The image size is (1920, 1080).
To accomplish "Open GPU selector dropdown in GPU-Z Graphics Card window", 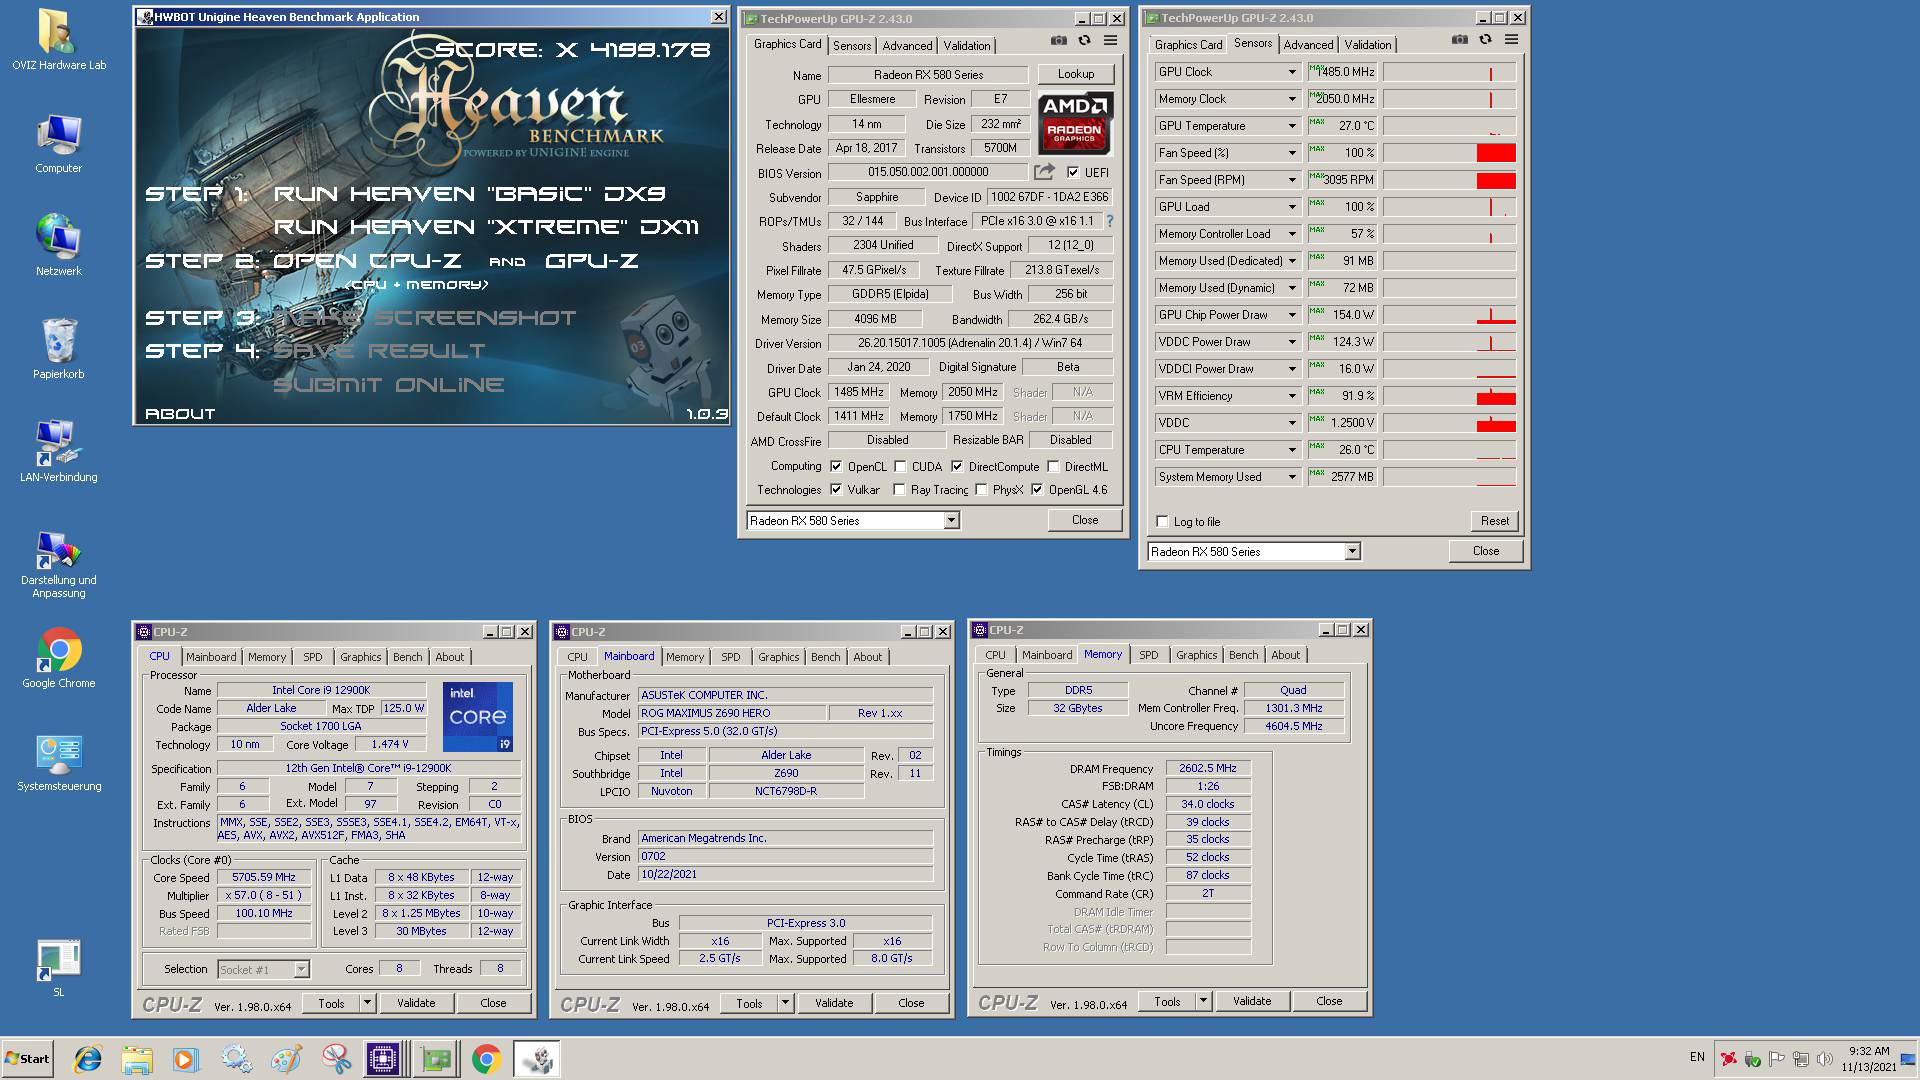I will (951, 521).
